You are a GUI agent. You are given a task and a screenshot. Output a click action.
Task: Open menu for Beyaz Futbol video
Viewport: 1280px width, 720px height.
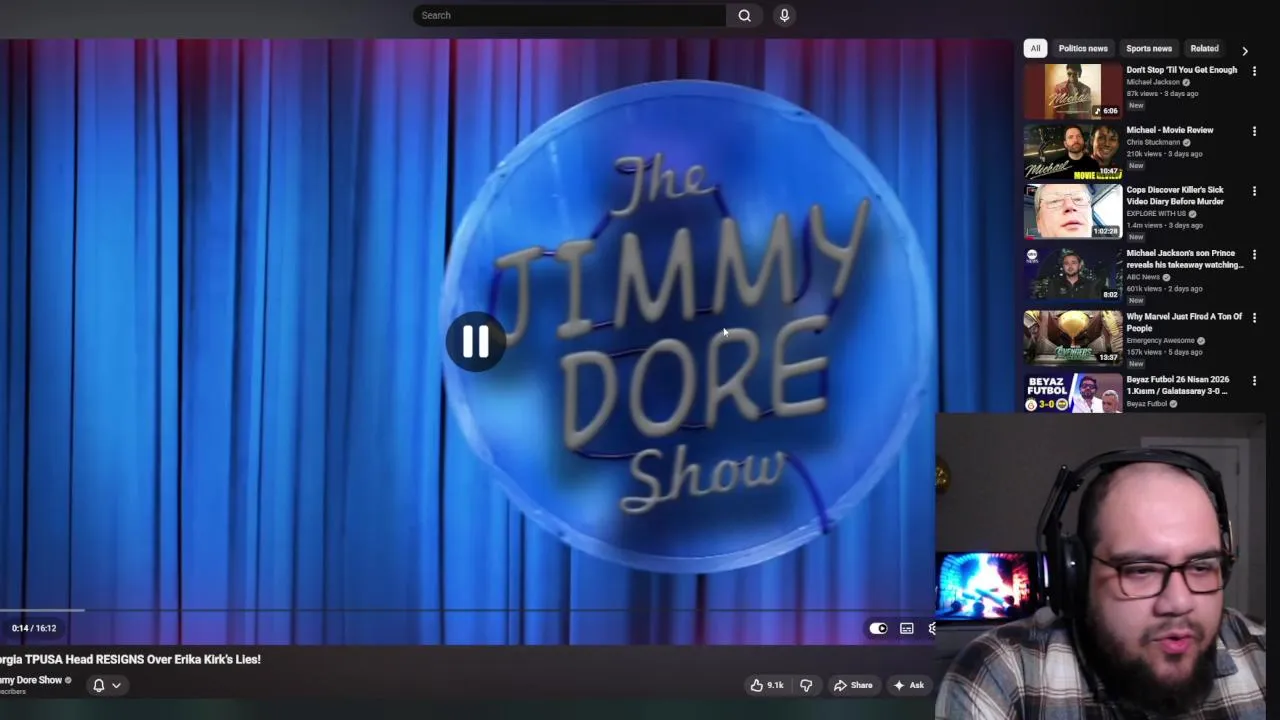[1254, 381]
